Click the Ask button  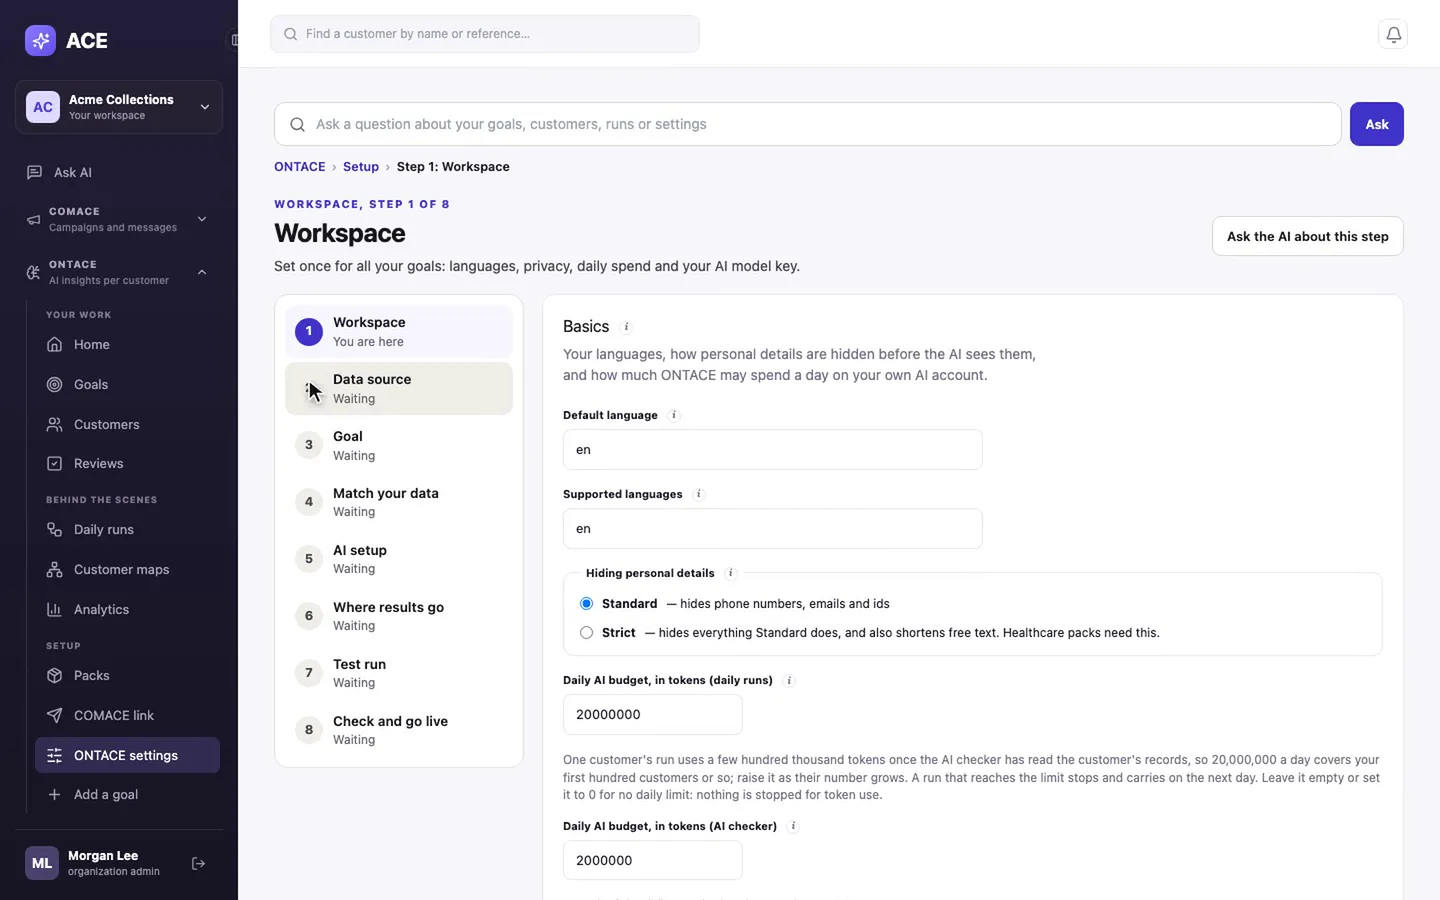(x=1377, y=124)
